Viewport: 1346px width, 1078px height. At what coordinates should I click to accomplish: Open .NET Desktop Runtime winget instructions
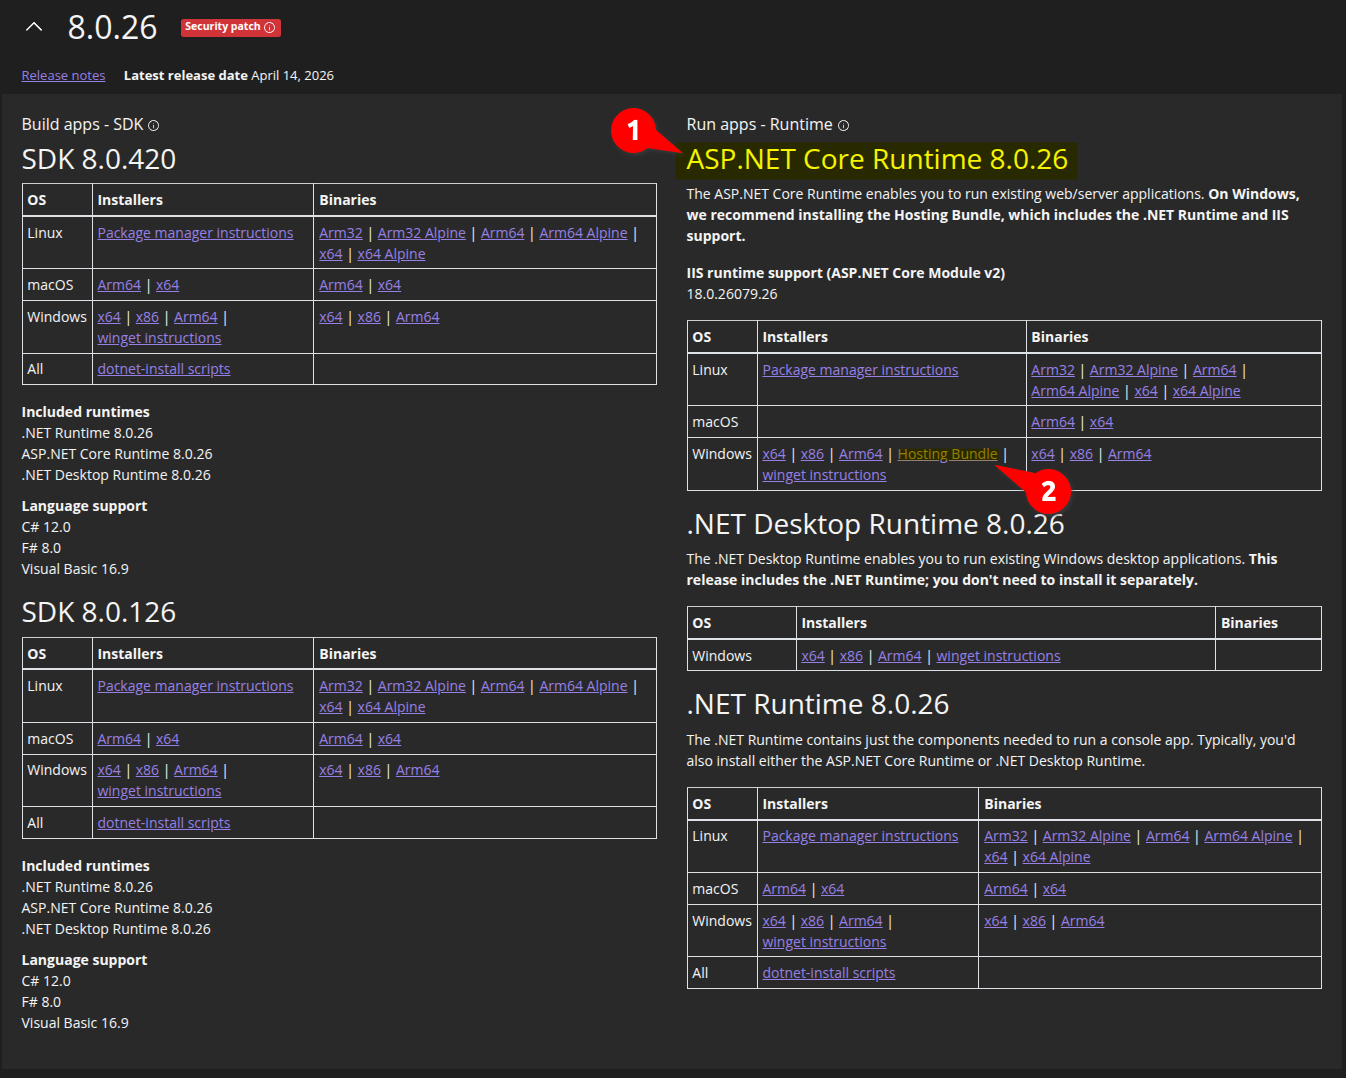tap(998, 656)
